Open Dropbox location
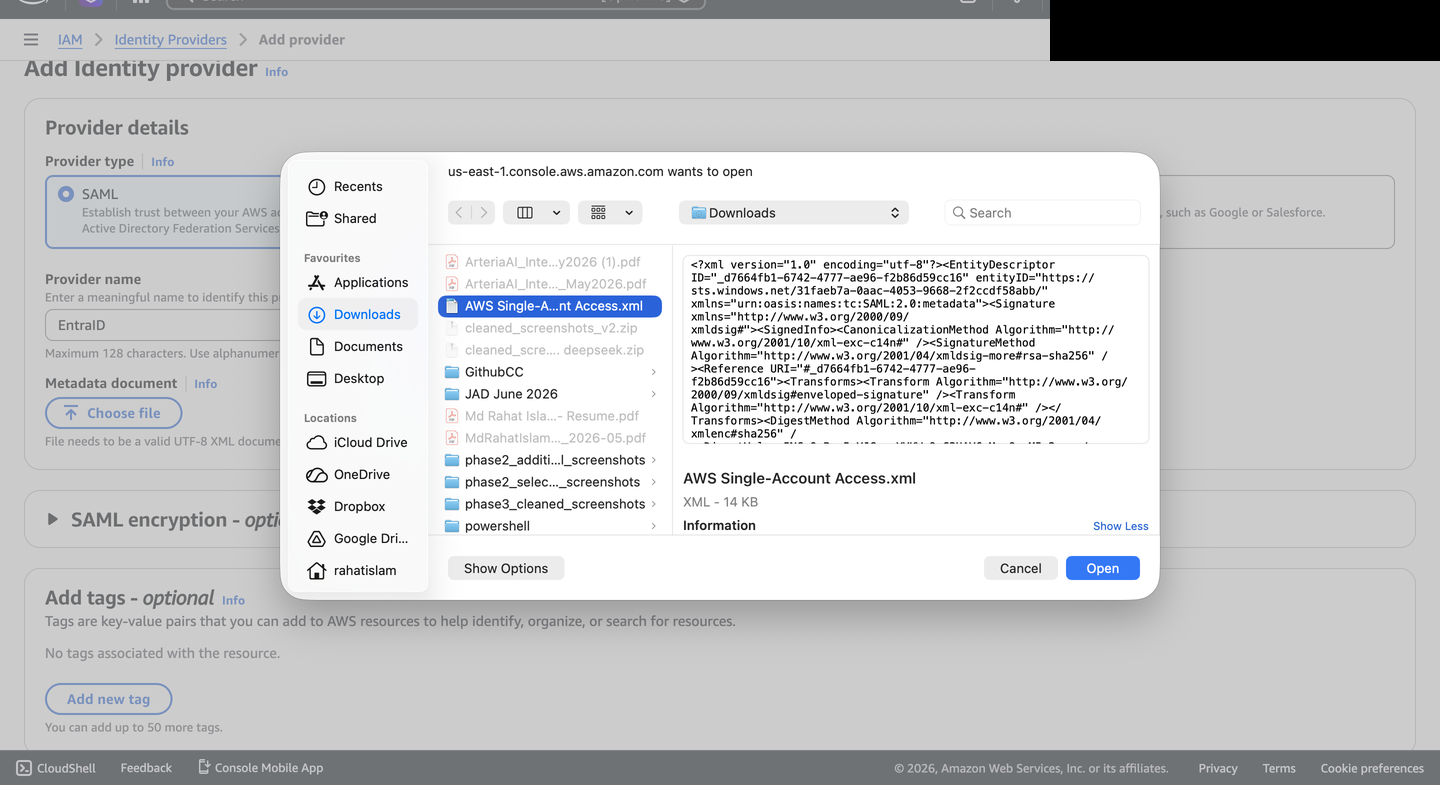1440x785 pixels. 346,507
